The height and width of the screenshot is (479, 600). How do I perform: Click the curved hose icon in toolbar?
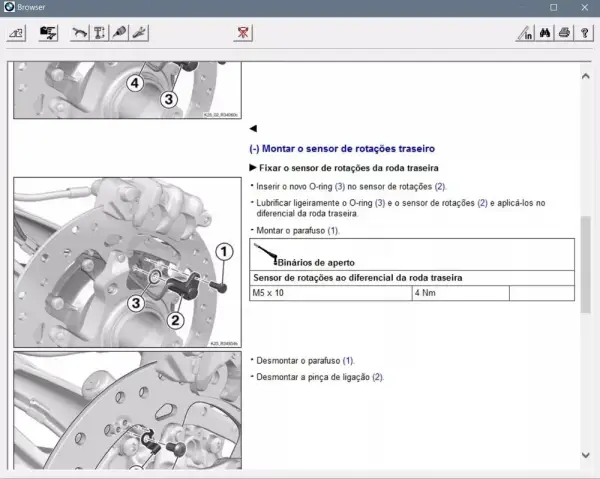tap(80, 33)
